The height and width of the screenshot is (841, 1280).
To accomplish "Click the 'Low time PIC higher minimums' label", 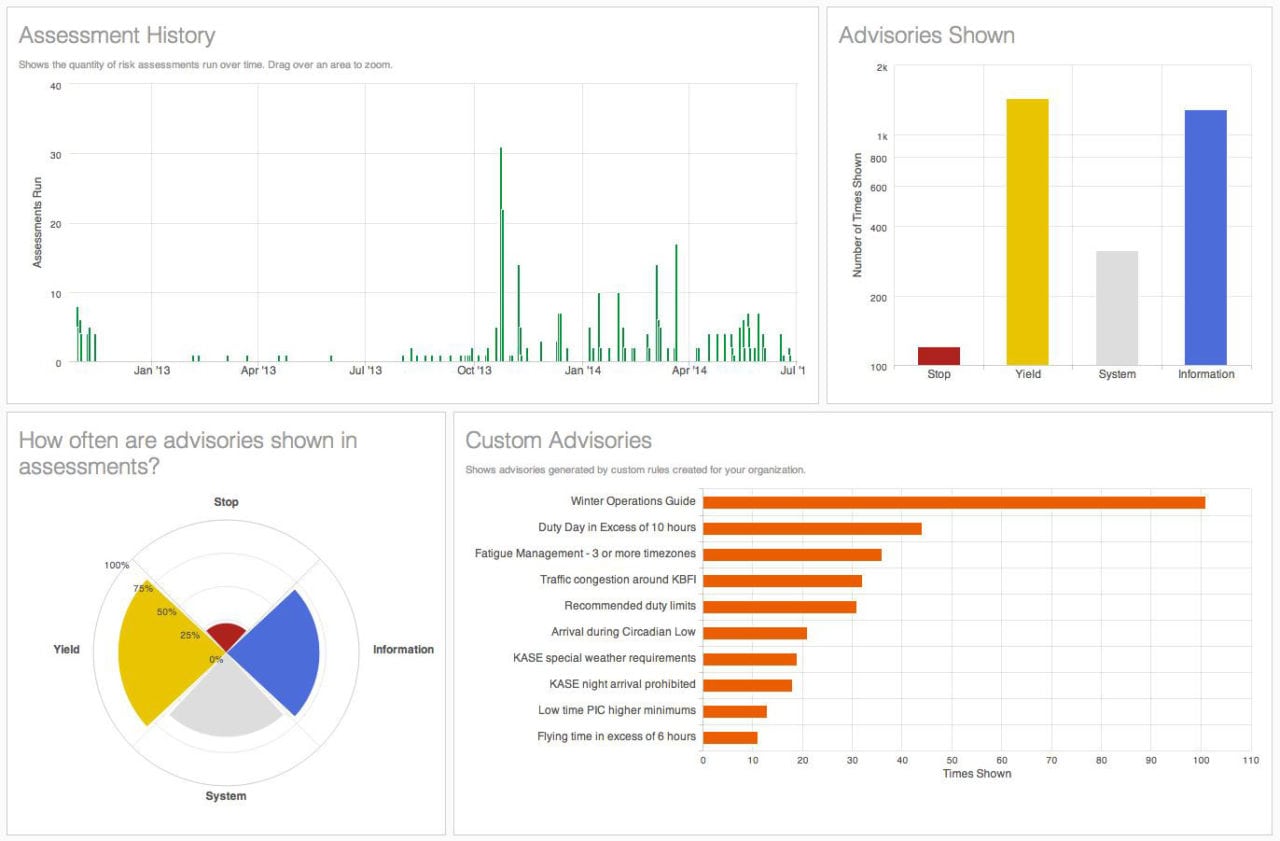I will pyautogui.click(x=617, y=710).
